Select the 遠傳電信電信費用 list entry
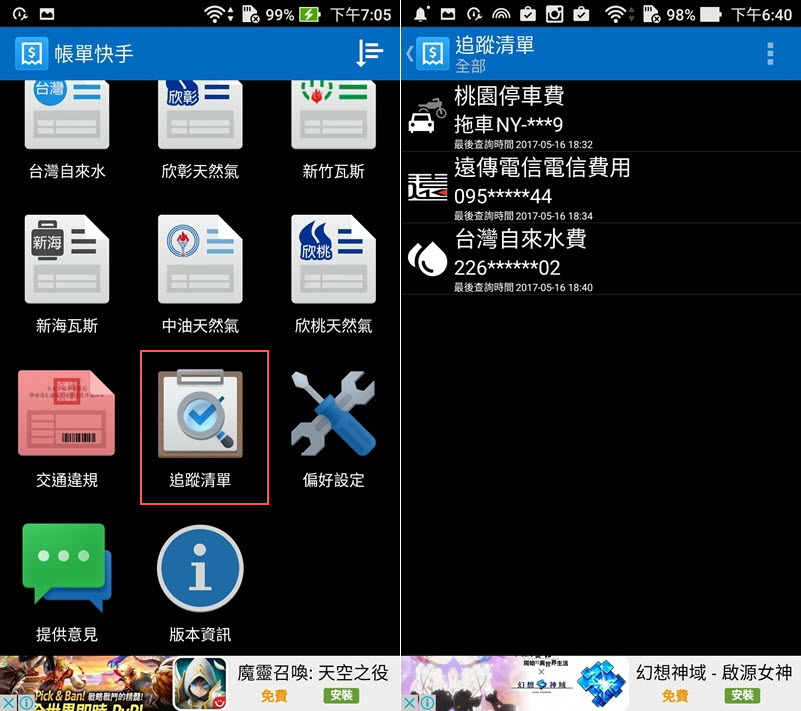801x711 pixels. pyautogui.click(x=601, y=187)
